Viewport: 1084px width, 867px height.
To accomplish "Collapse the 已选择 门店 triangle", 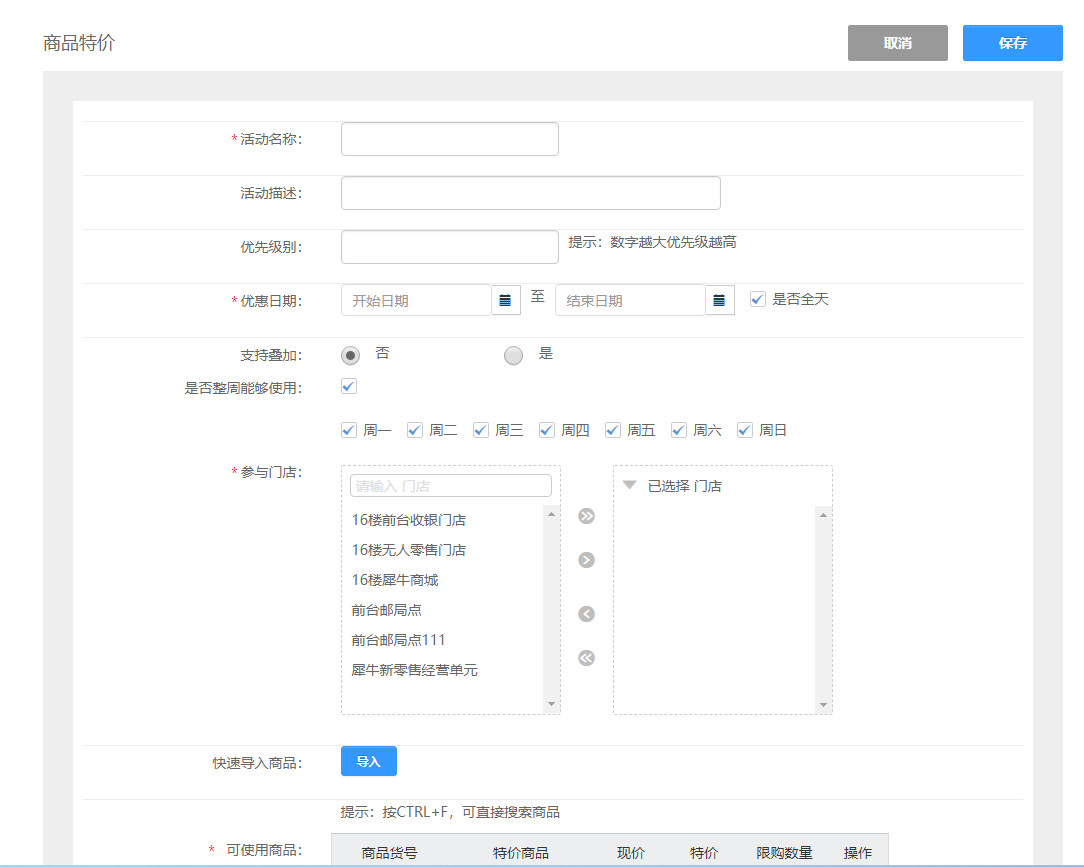I will (x=629, y=485).
